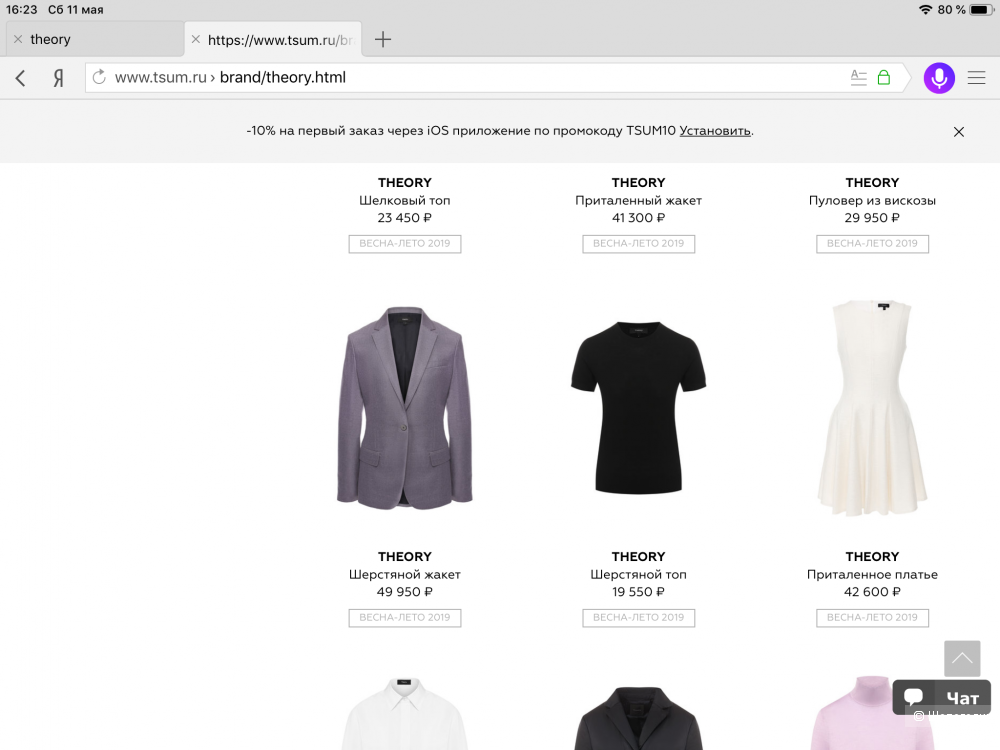Screen dimensions: 1000x750
Task: Open the Чат support widget
Action: 941,698
